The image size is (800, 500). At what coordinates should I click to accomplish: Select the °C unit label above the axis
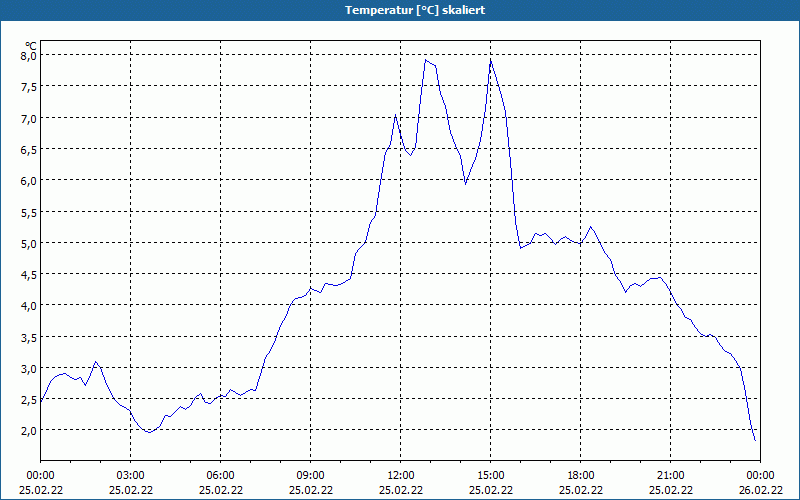(x=31, y=46)
